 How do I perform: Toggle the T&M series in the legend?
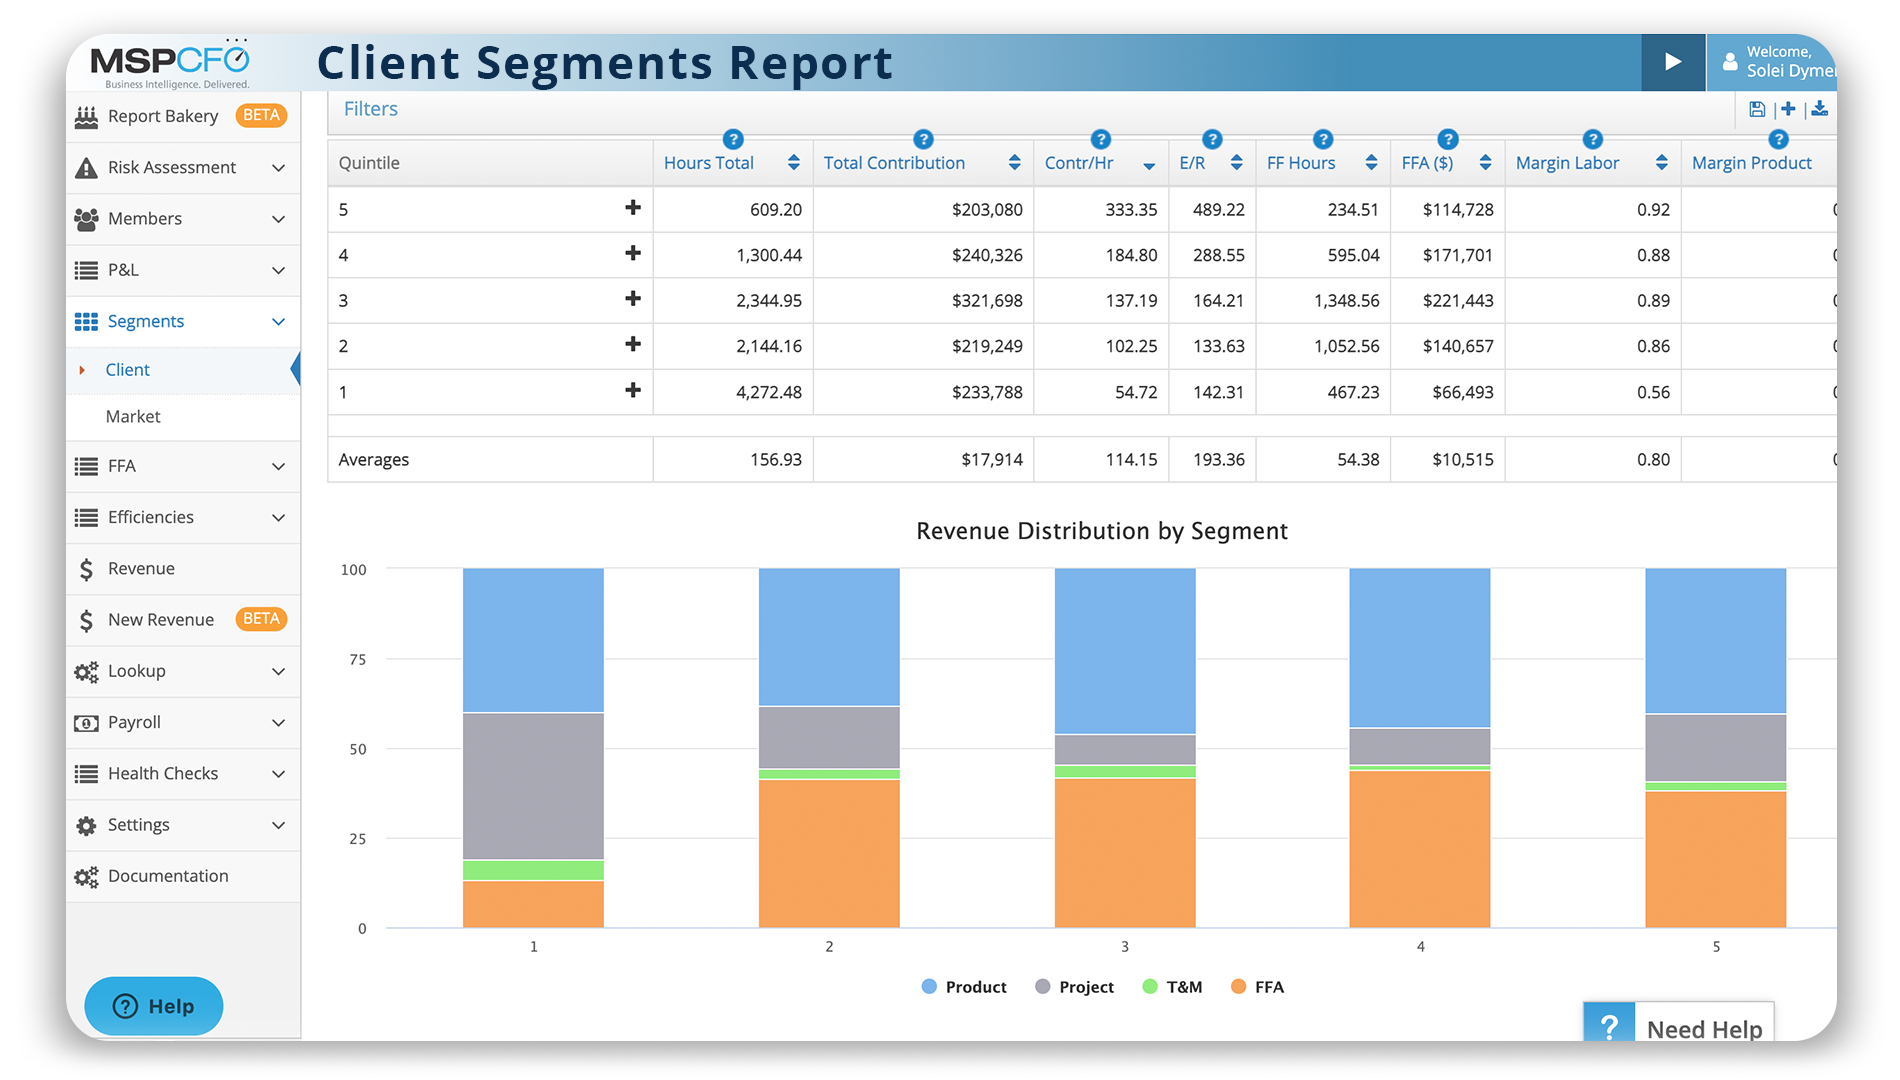pyautogui.click(x=1172, y=987)
